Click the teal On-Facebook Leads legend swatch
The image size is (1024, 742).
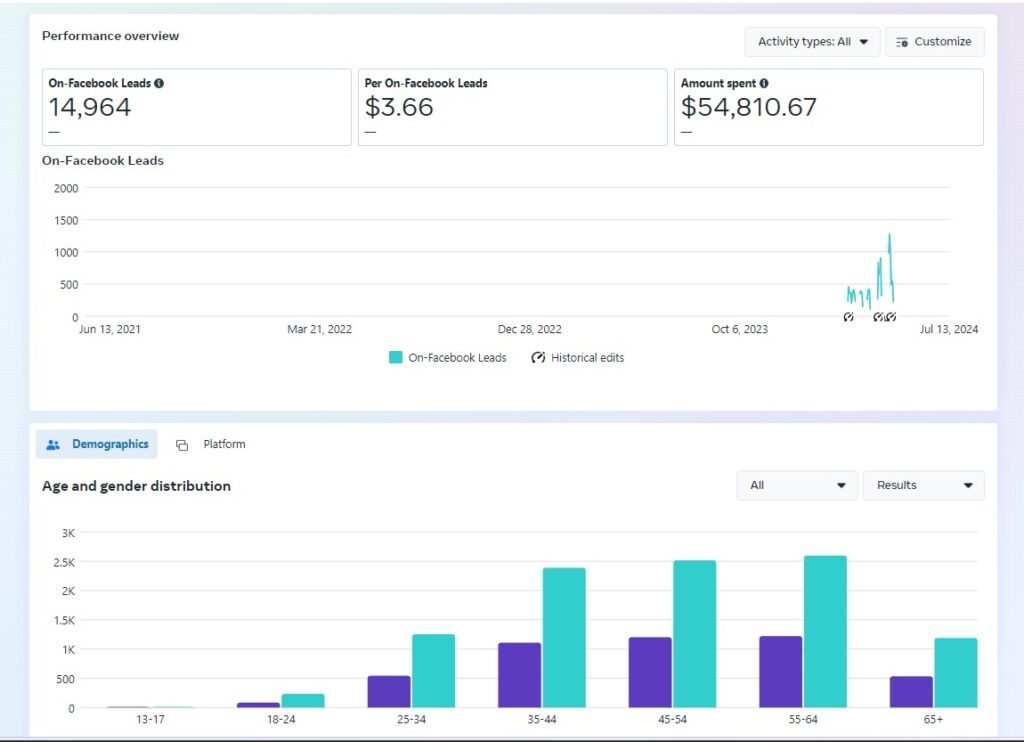pyautogui.click(x=395, y=357)
